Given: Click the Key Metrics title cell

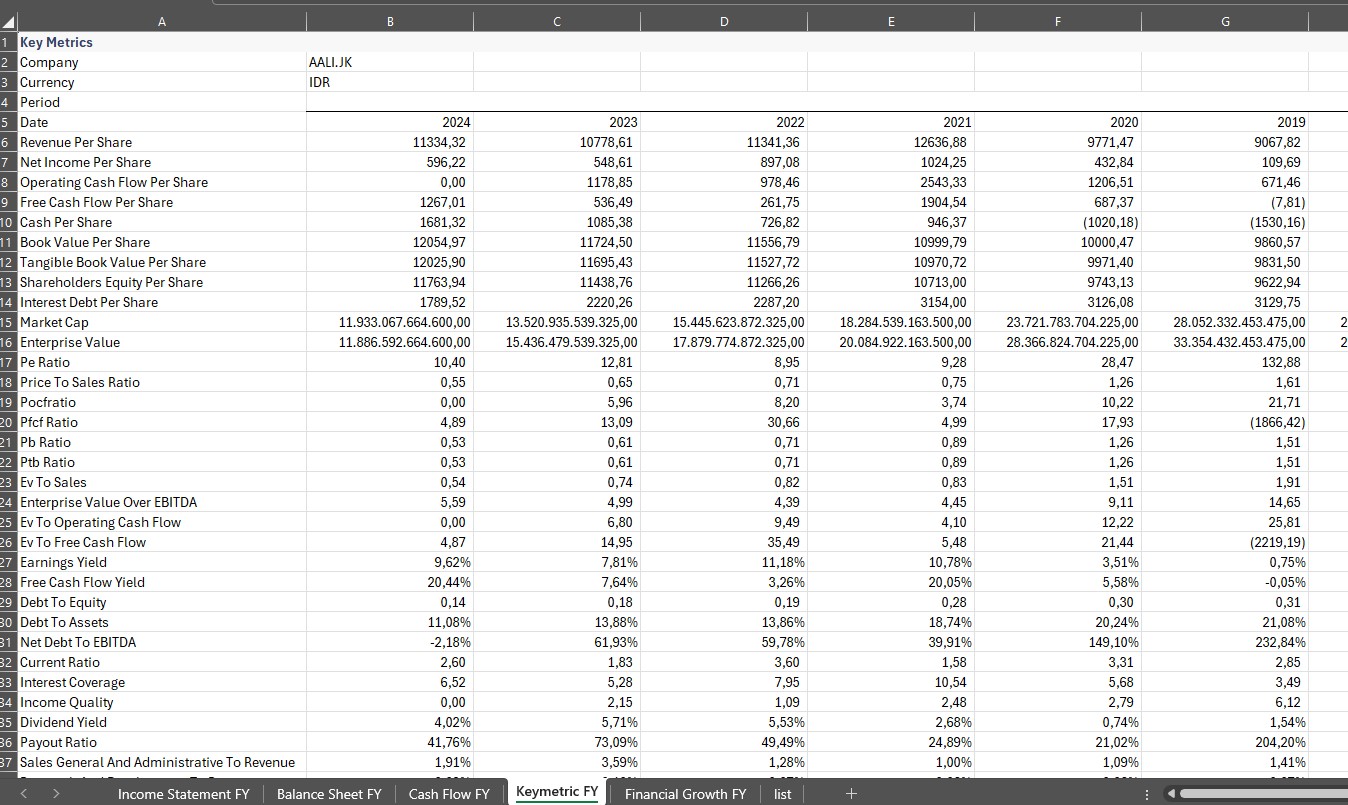Looking at the screenshot, I should [x=56, y=42].
